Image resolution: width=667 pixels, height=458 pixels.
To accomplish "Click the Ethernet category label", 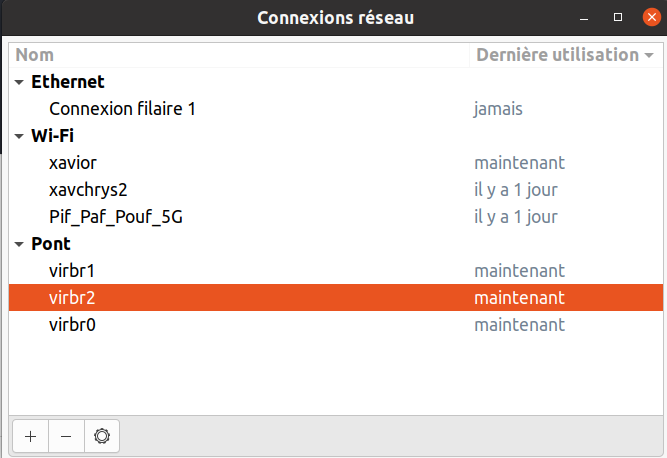I will [x=68, y=82].
